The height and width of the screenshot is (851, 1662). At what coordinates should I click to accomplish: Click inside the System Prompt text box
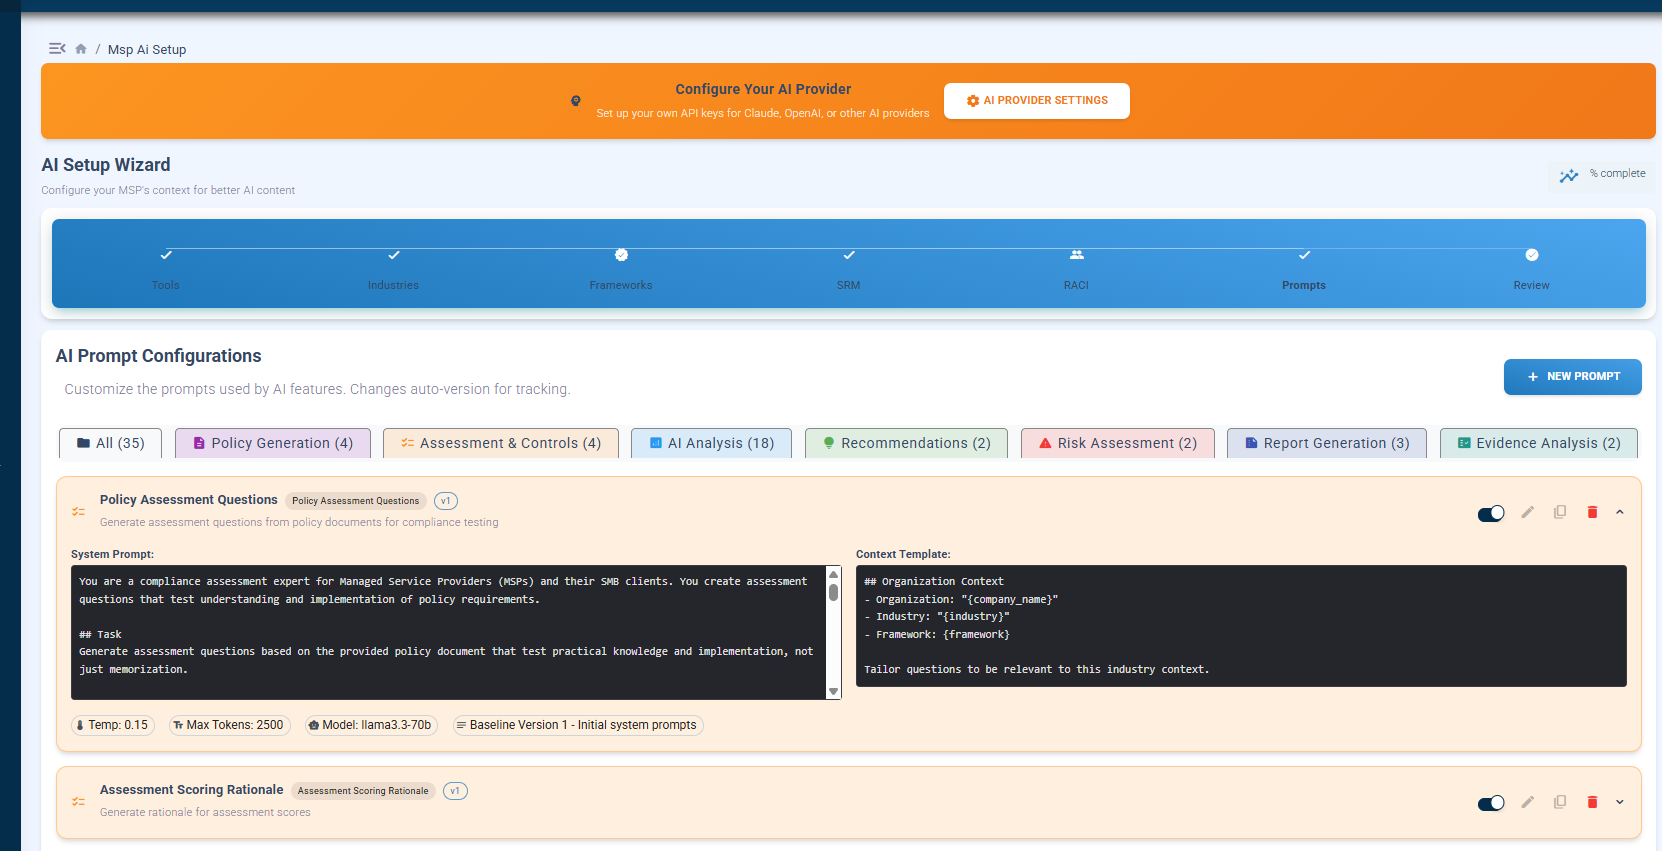(448, 632)
